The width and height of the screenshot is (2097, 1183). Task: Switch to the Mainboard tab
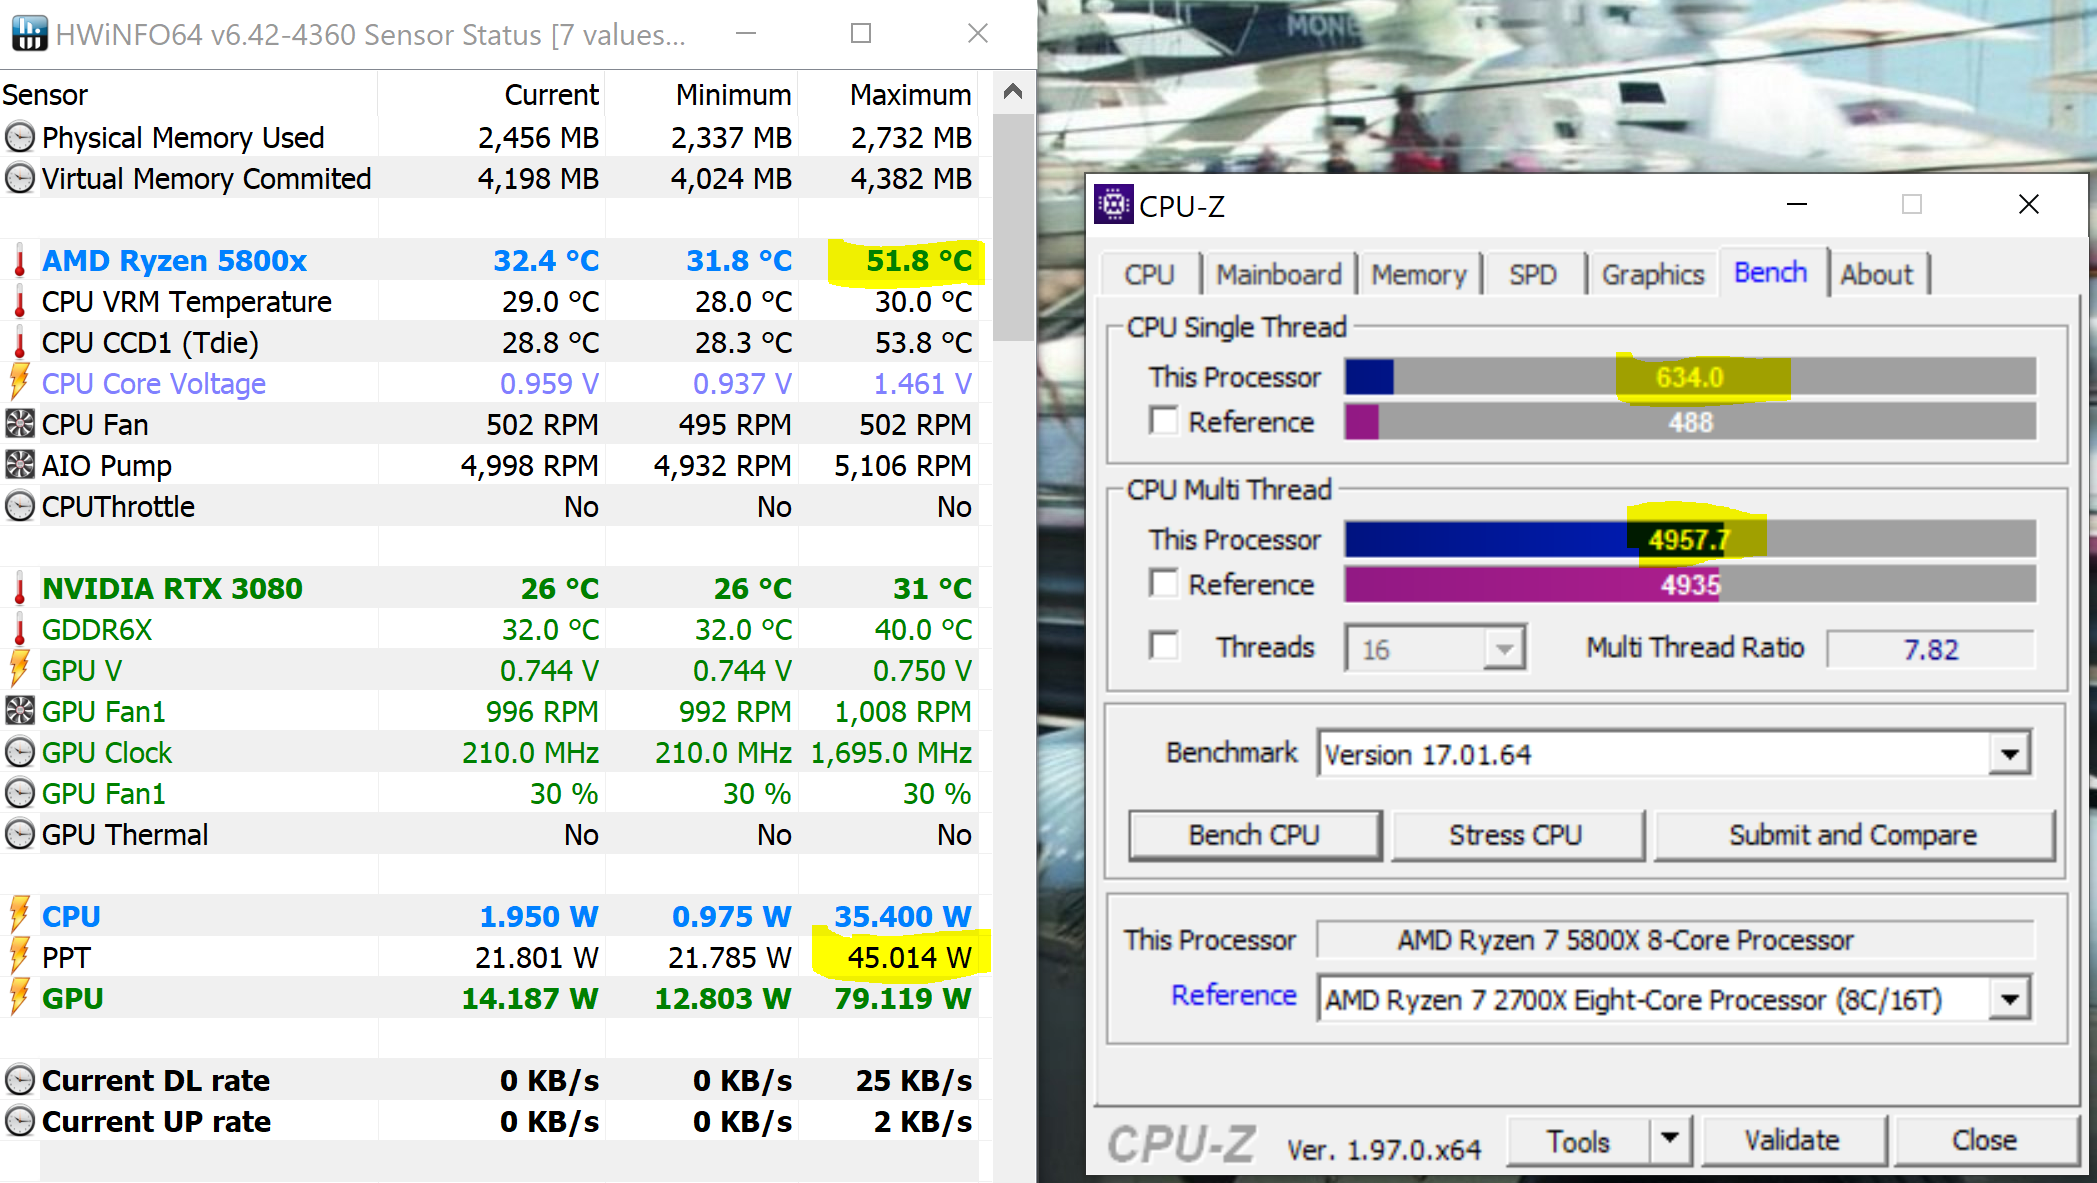pos(1278,274)
